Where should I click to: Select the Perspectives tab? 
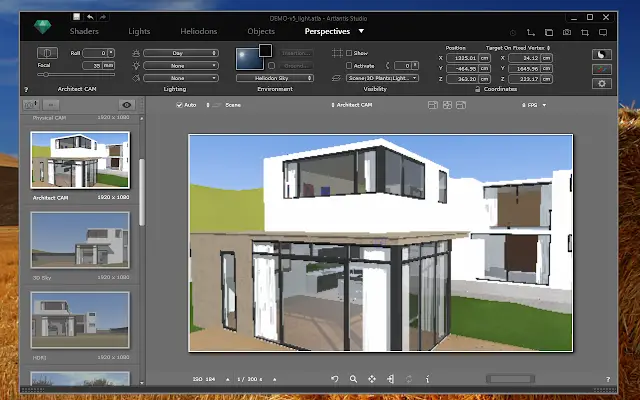click(x=327, y=31)
